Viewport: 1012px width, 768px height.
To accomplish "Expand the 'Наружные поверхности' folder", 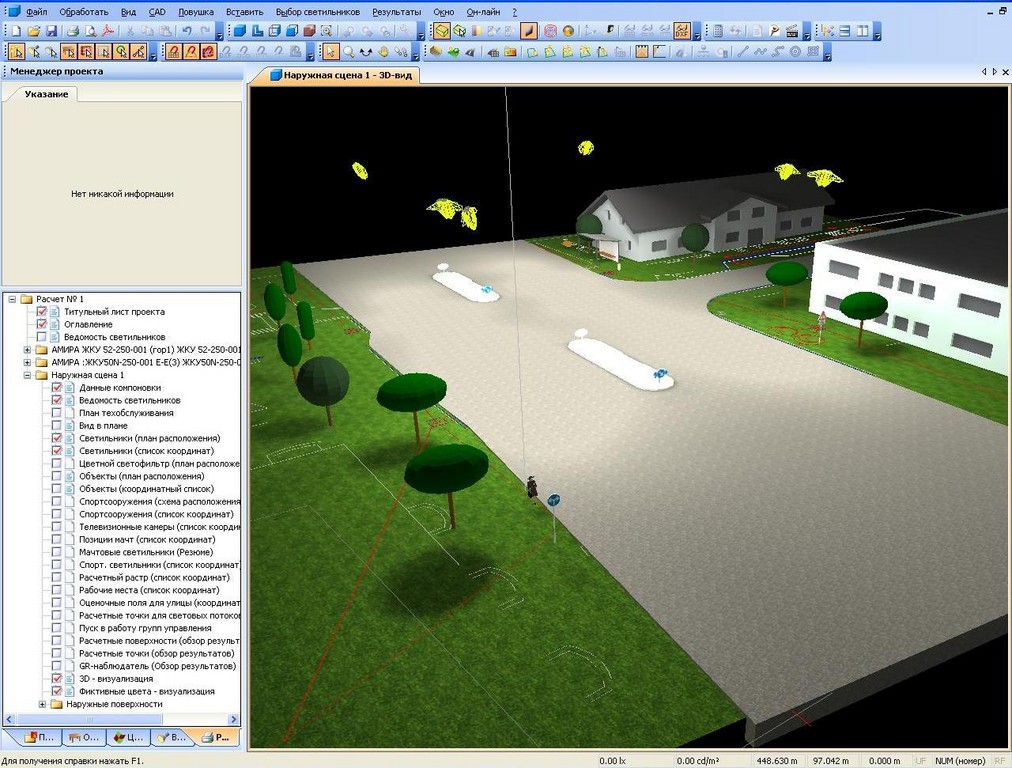I will pyautogui.click(x=42, y=704).
